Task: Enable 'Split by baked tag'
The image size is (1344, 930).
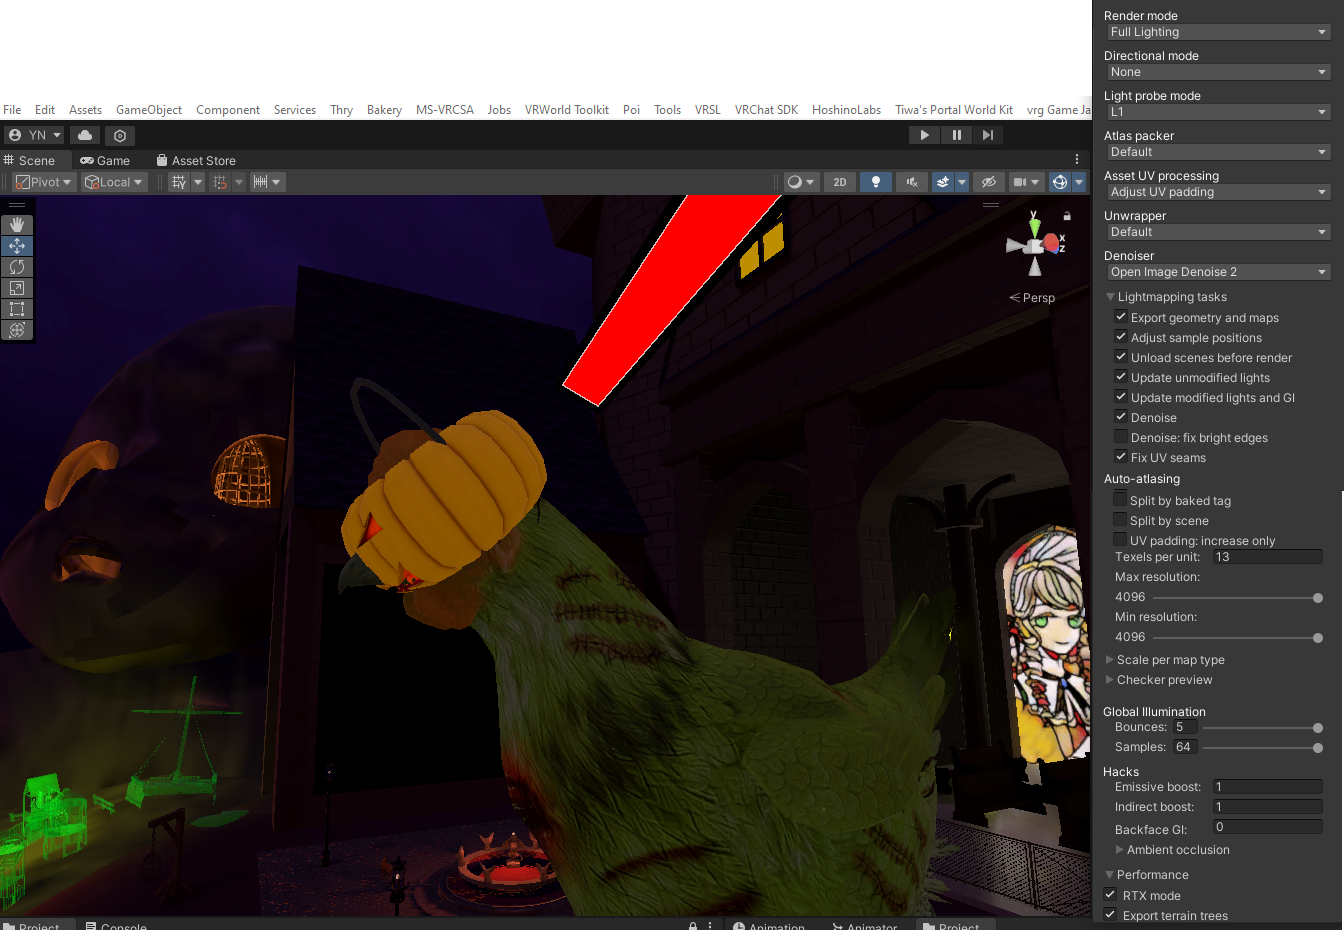Action: (x=1120, y=500)
